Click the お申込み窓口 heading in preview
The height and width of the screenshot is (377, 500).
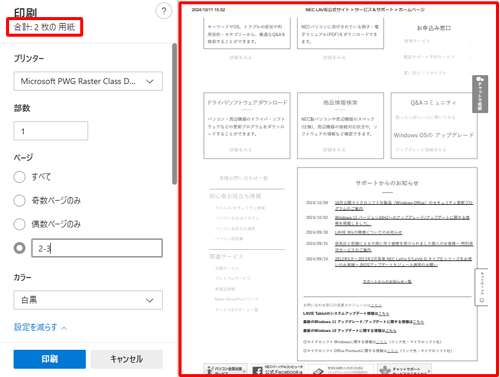tap(434, 28)
